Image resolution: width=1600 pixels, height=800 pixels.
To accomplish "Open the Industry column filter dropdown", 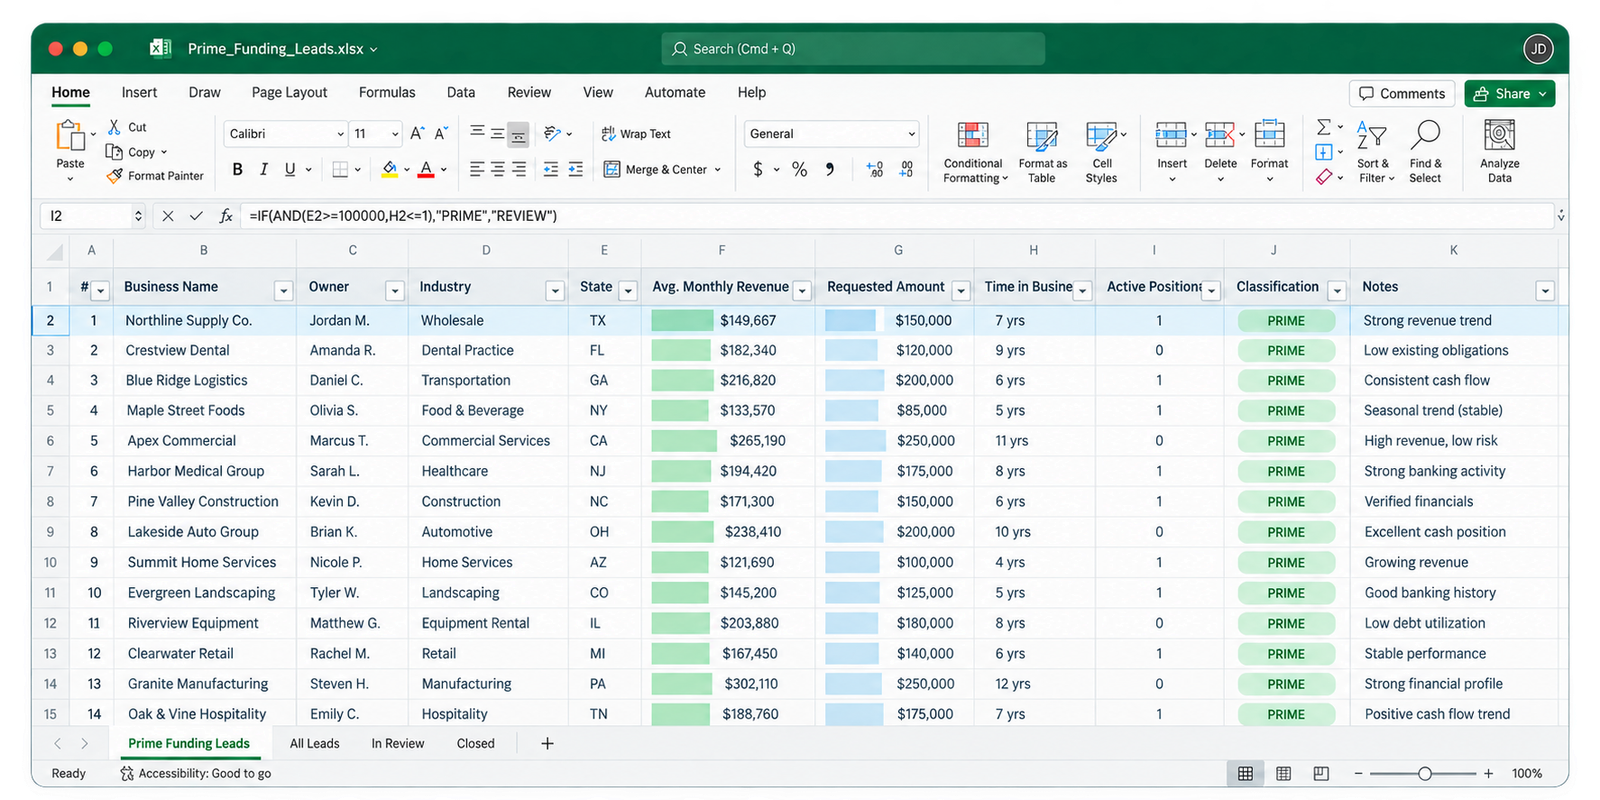I will [555, 291].
